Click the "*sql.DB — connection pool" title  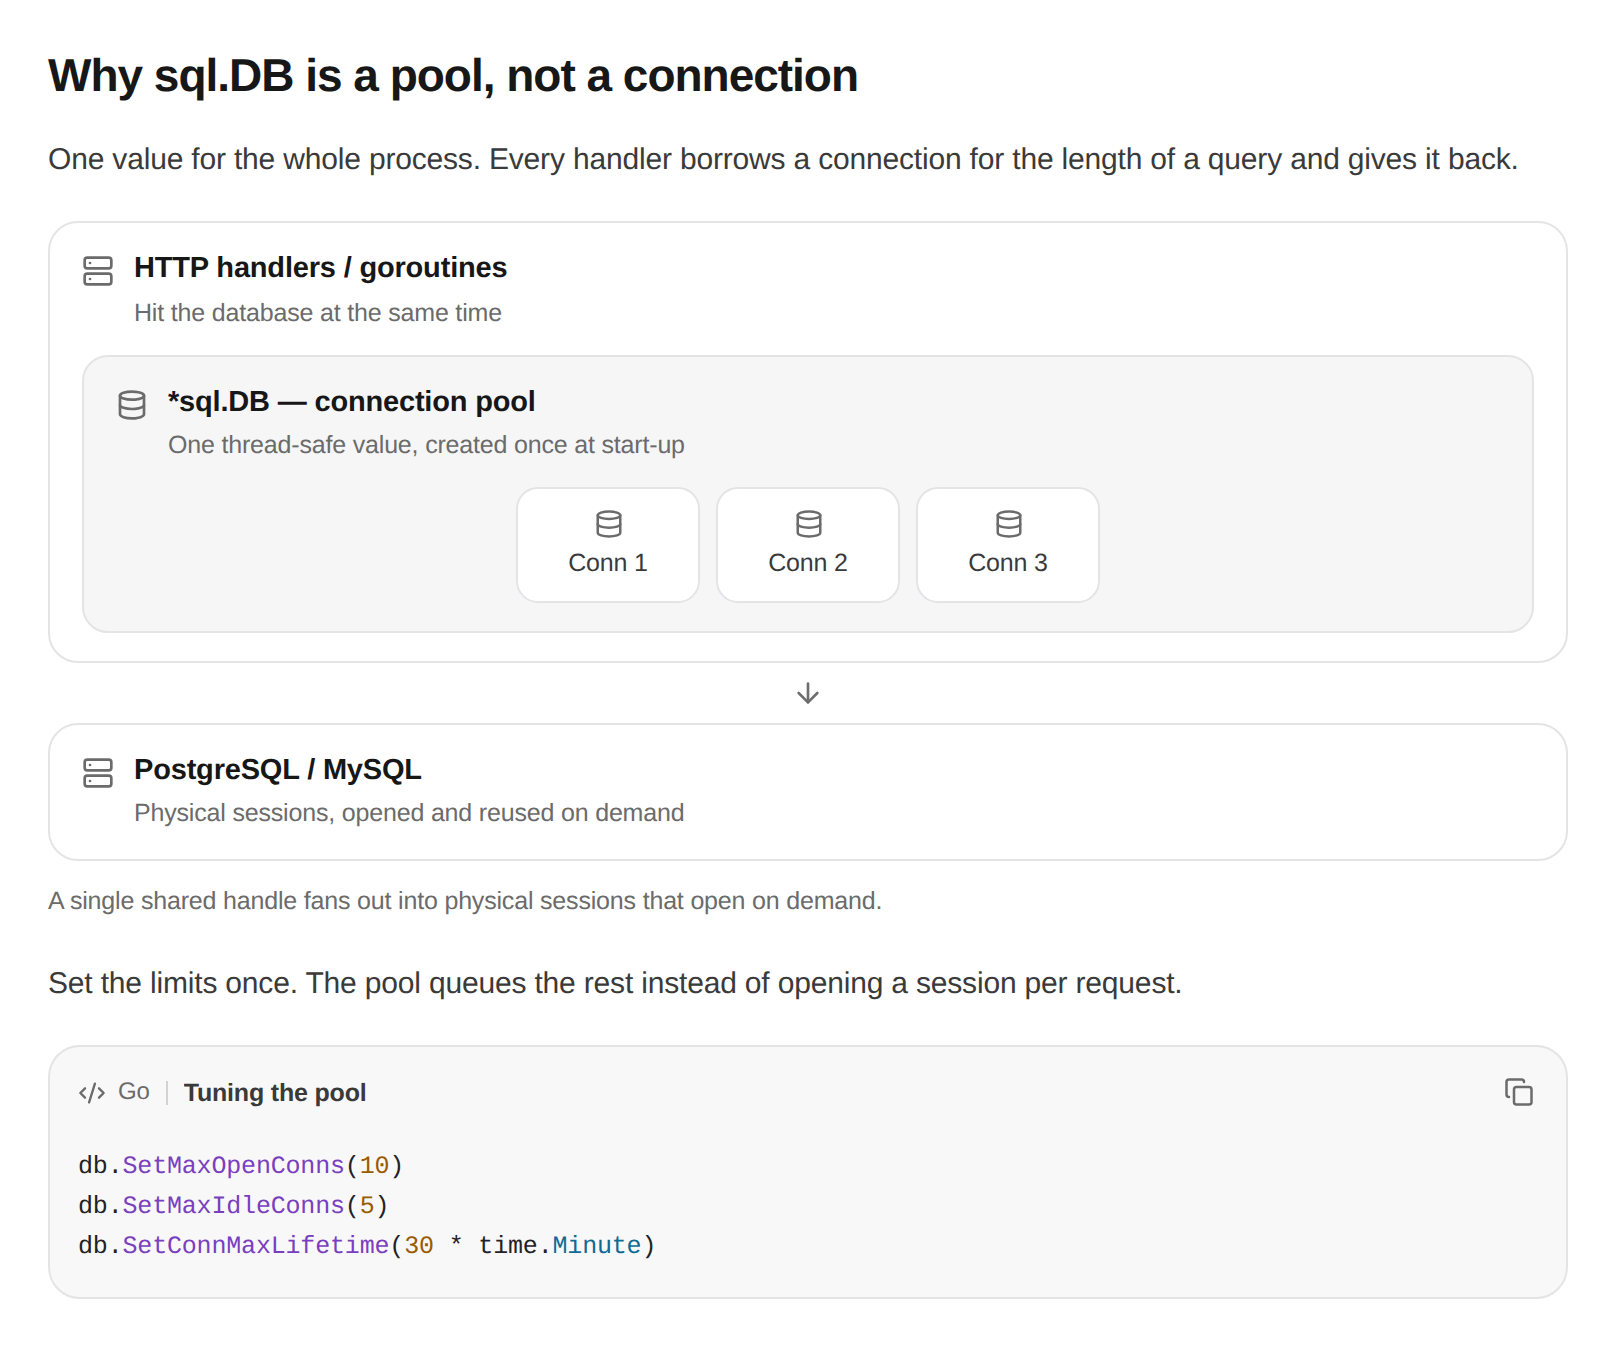tap(351, 401)
